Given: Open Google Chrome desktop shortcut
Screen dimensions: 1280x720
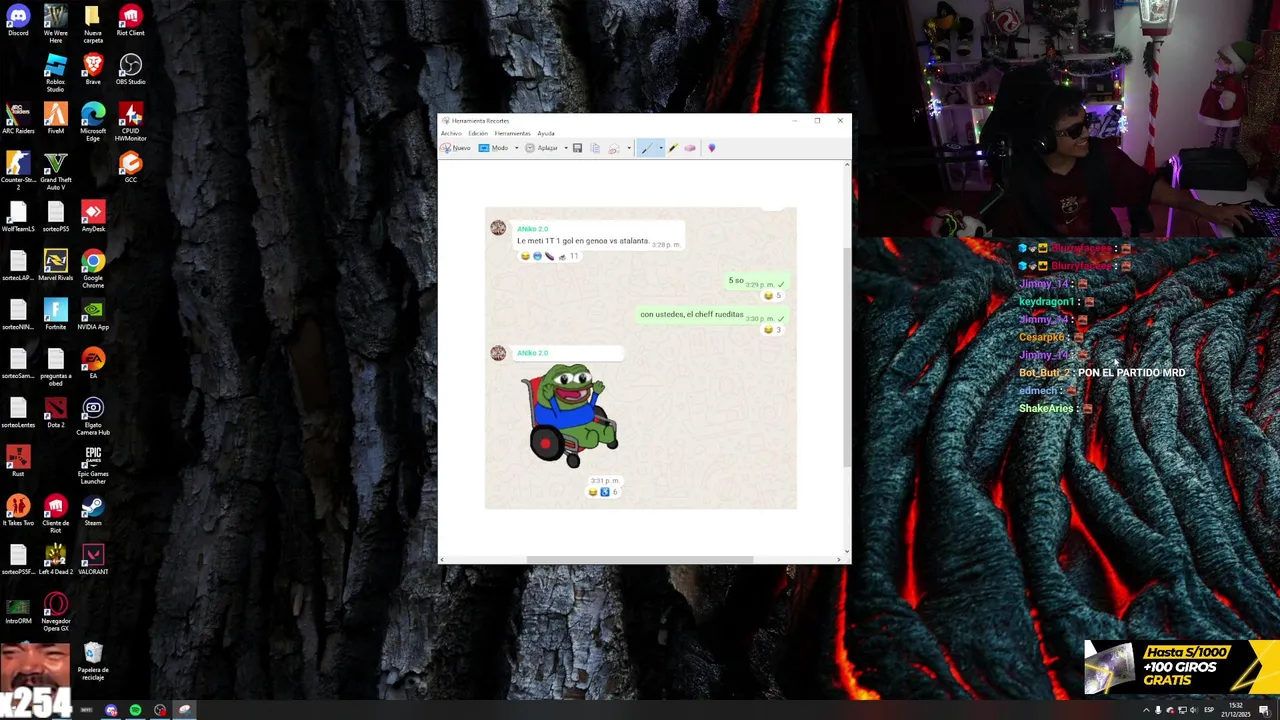Looking at the screenshot, I should [93, 269].
